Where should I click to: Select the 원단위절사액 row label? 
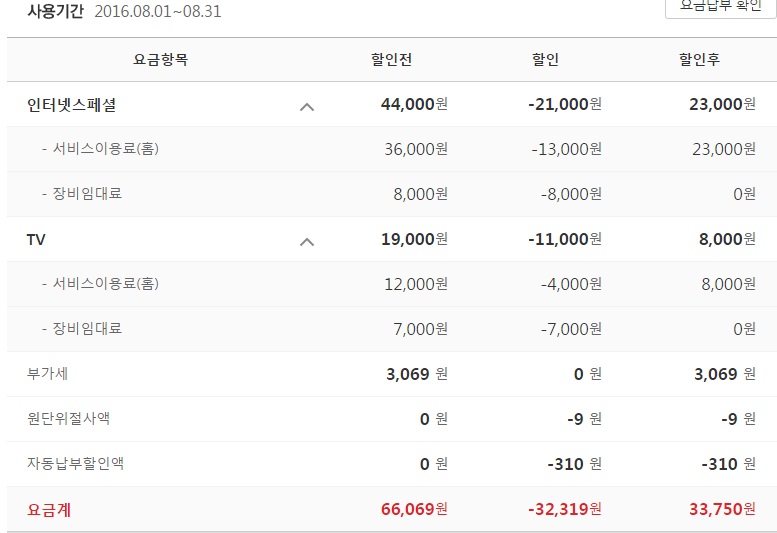[68, 419]
